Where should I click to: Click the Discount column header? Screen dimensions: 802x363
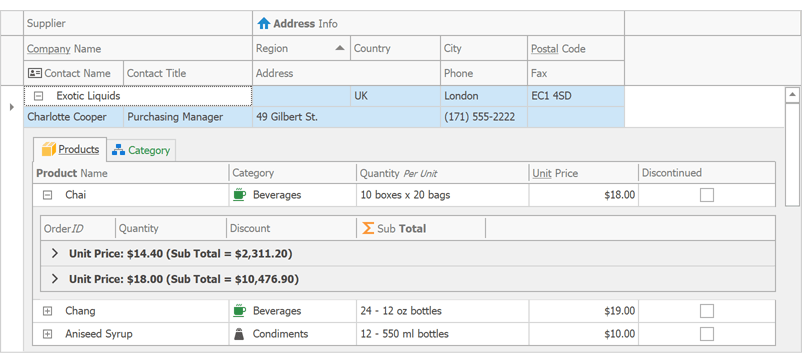click(x=291, y=228)
